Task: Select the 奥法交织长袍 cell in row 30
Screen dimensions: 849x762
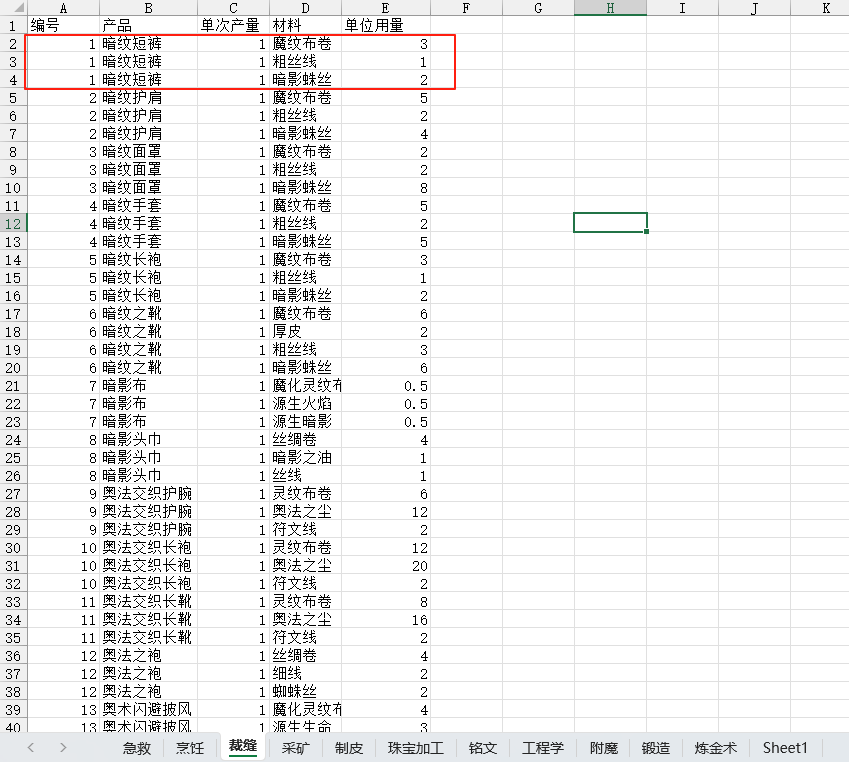Action: click(148, 548)
